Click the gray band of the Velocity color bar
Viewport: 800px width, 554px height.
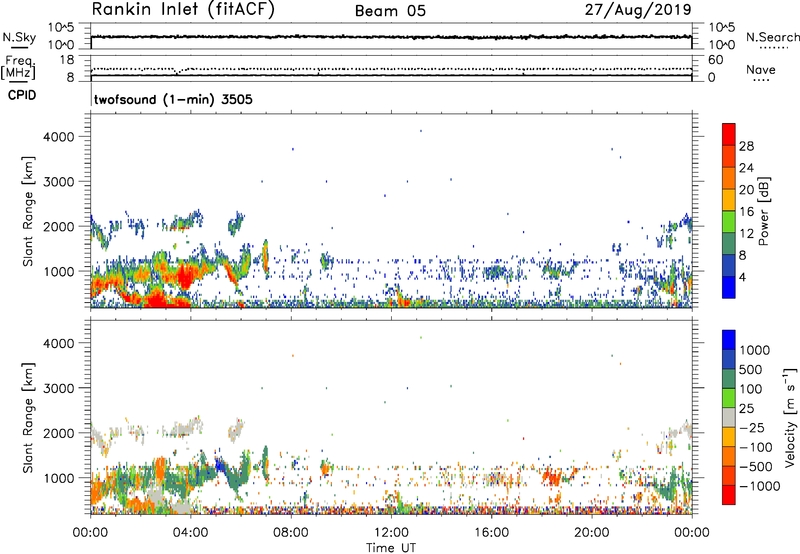coord(729,418)
